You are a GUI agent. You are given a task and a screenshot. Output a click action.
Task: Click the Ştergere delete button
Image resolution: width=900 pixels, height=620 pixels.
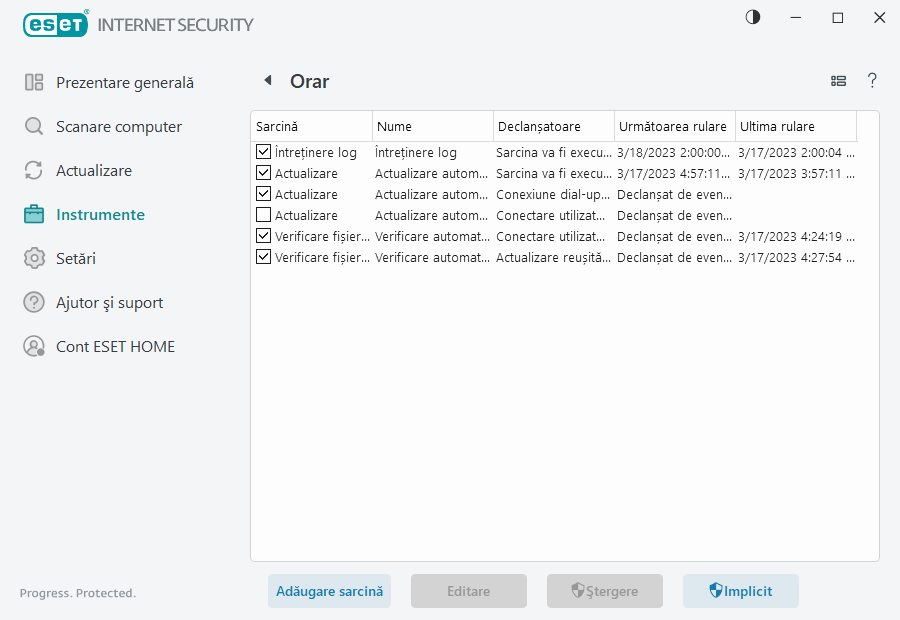point(604,591)
